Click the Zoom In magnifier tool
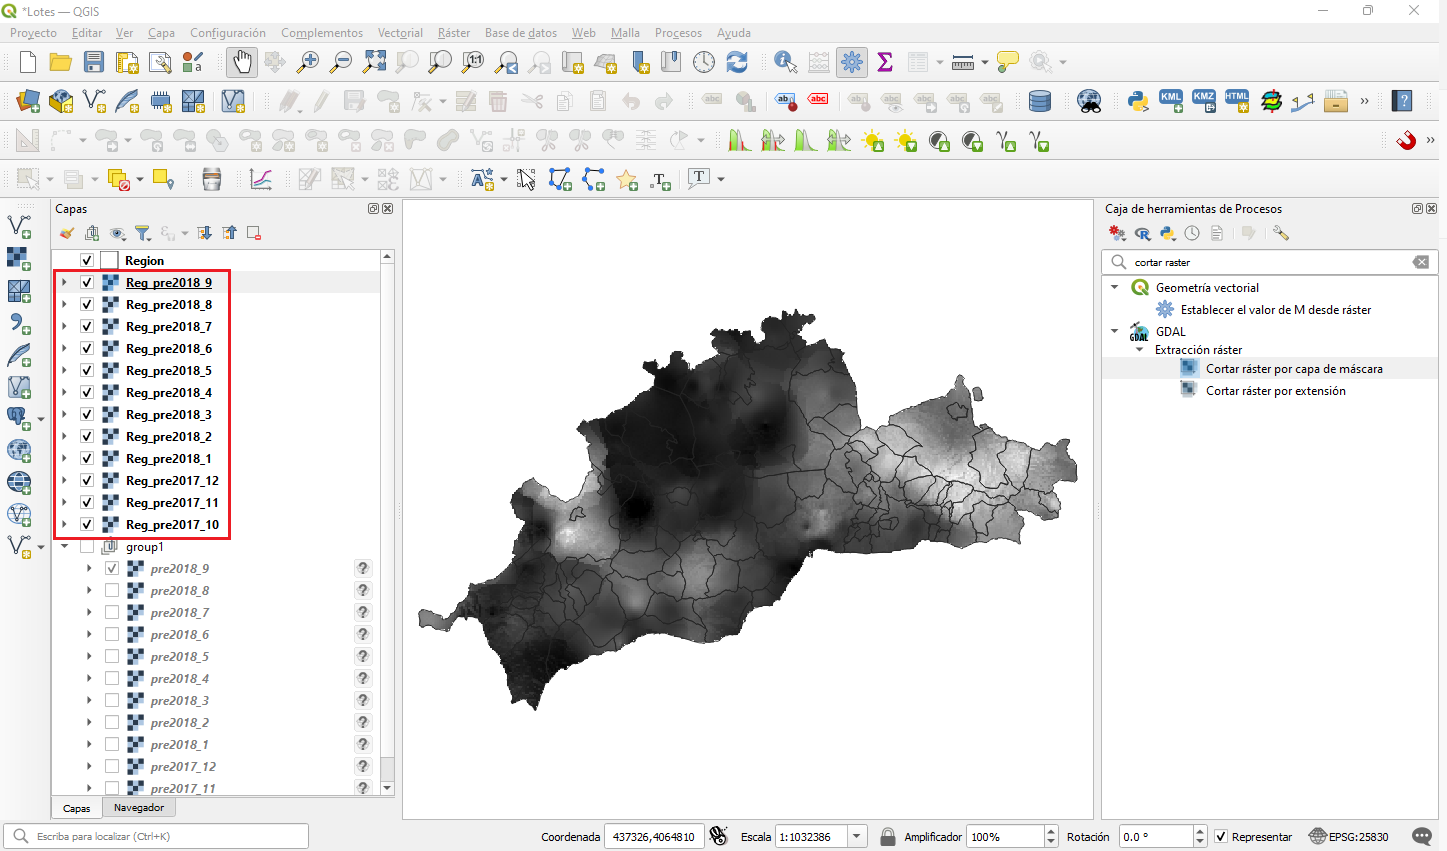 point(308,62)
